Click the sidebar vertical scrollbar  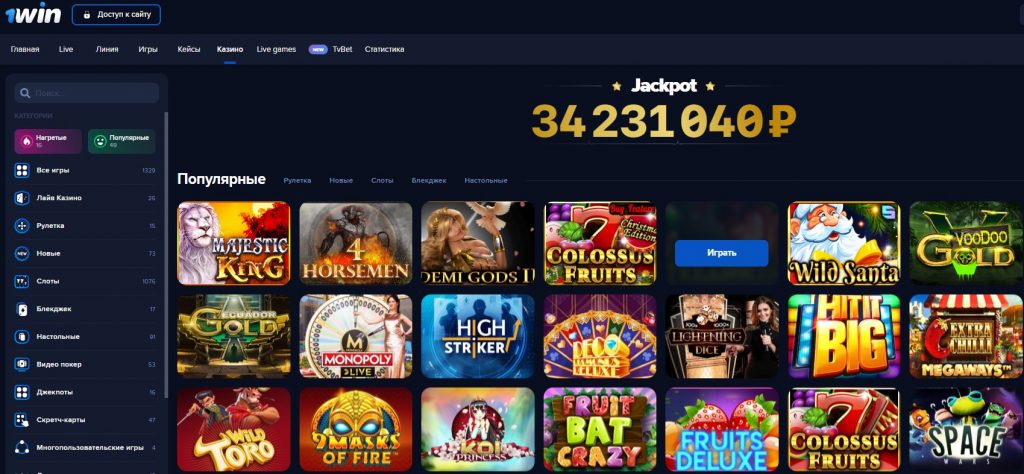point(166,248)
